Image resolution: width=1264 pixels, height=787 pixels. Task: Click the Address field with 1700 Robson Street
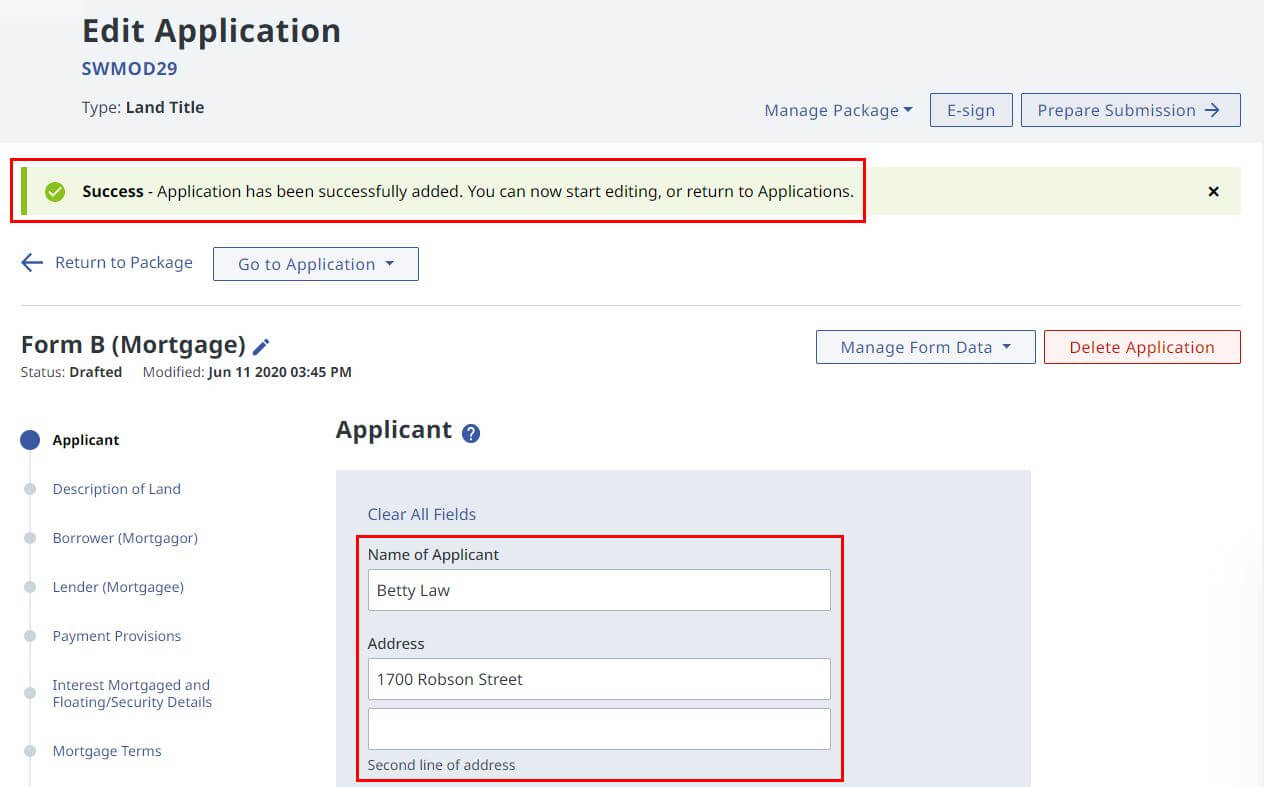coord(599,679)
